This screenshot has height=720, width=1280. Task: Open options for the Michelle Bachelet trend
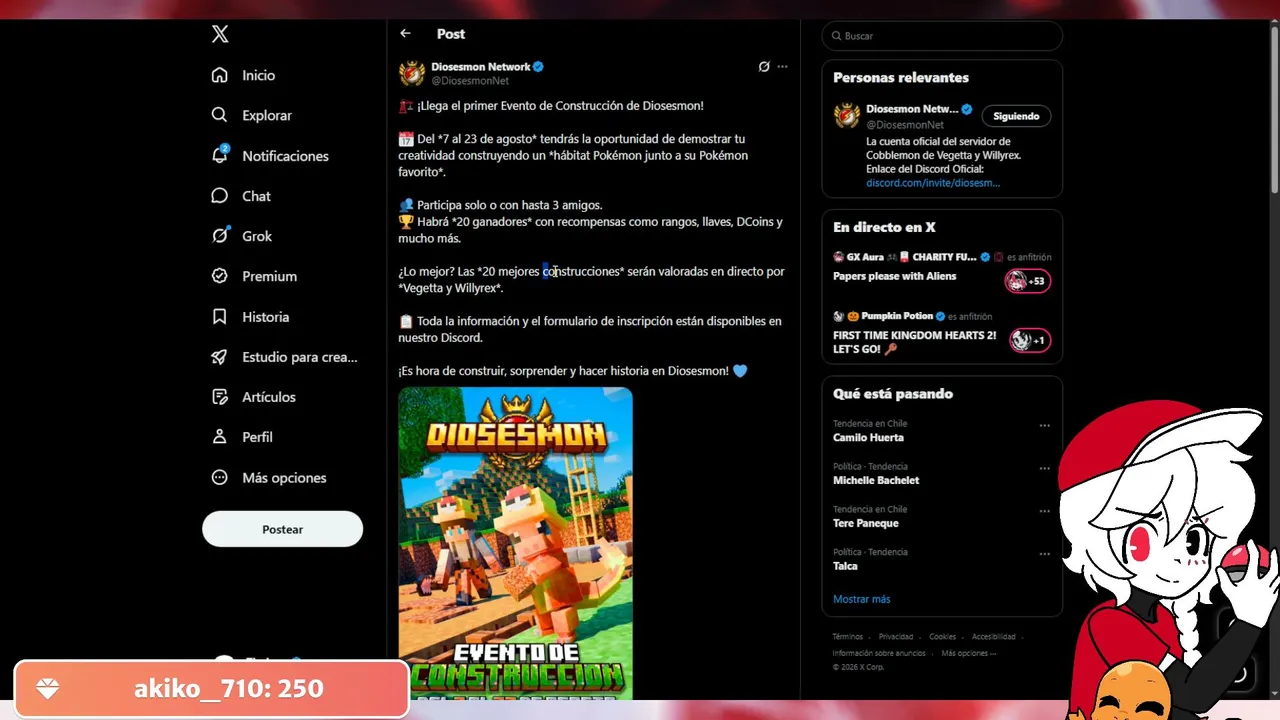(x=1044, y=468)
